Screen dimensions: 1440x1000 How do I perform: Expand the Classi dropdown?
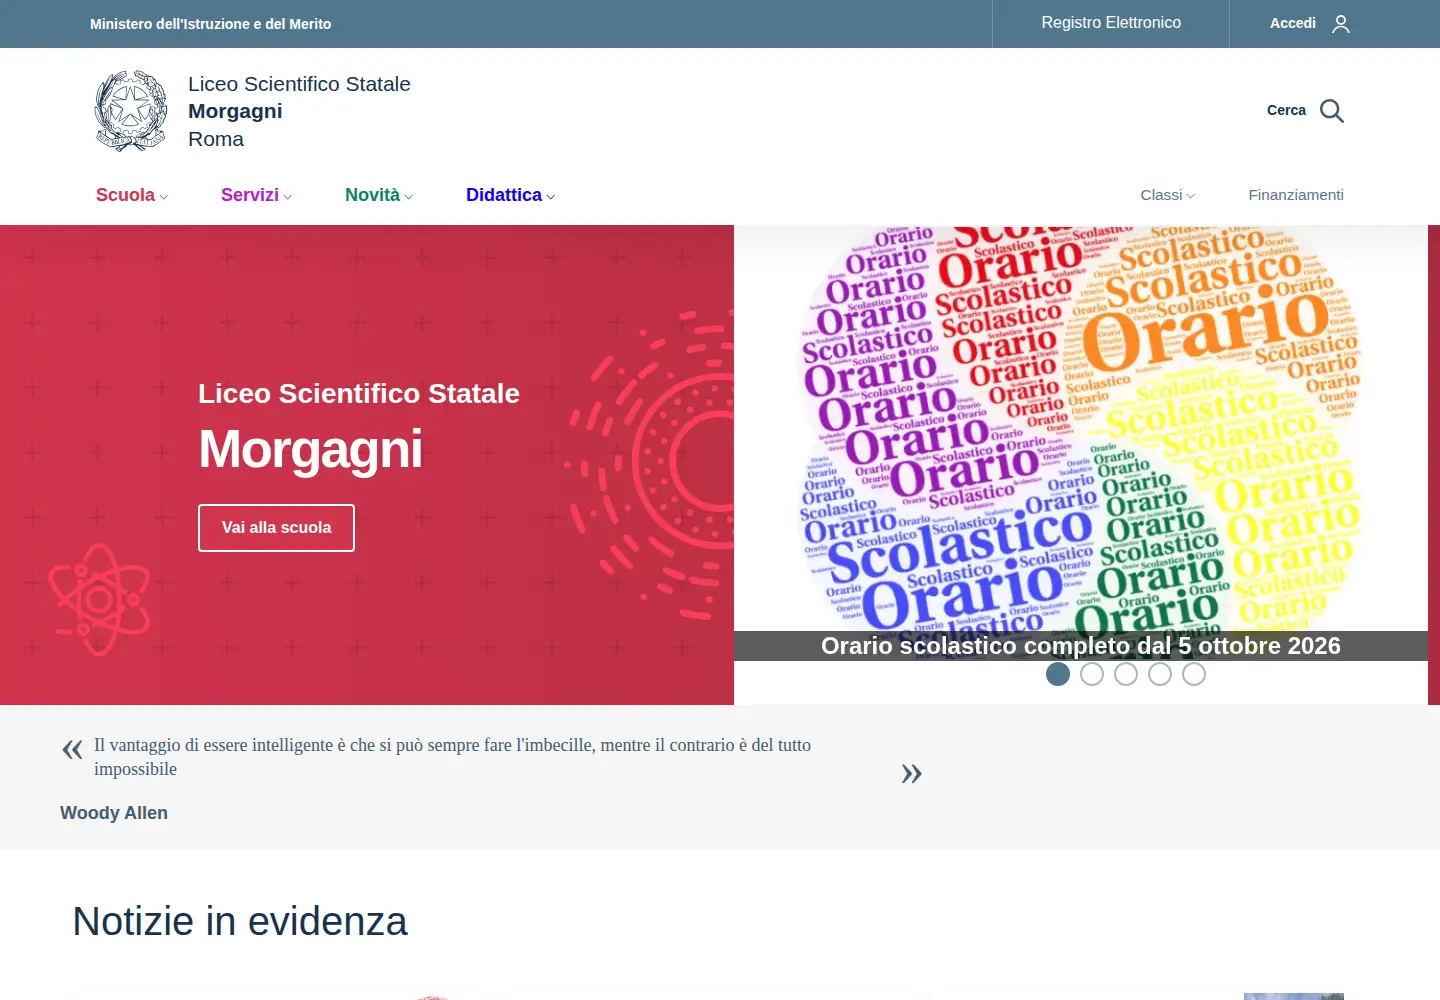pyautogui.click(x=1168, y=195)
